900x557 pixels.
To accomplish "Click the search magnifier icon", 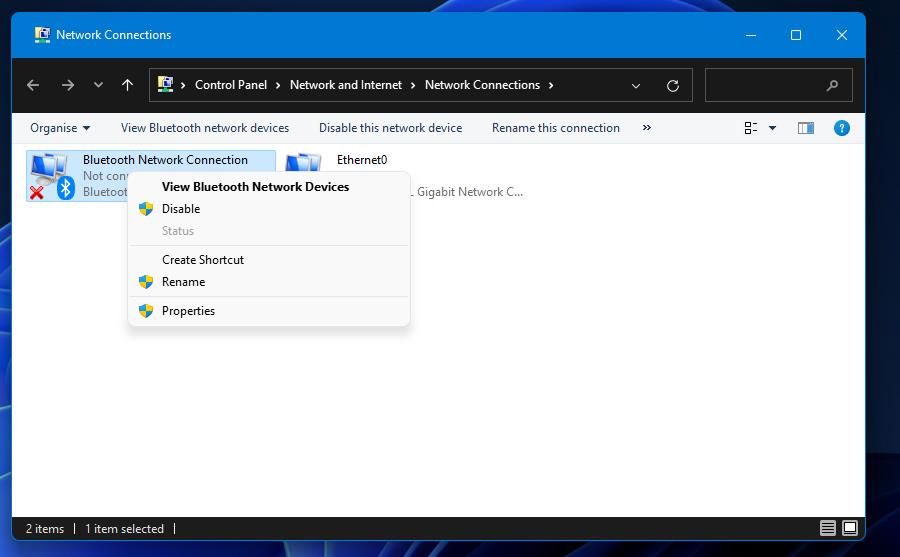I will coord(832,86).
